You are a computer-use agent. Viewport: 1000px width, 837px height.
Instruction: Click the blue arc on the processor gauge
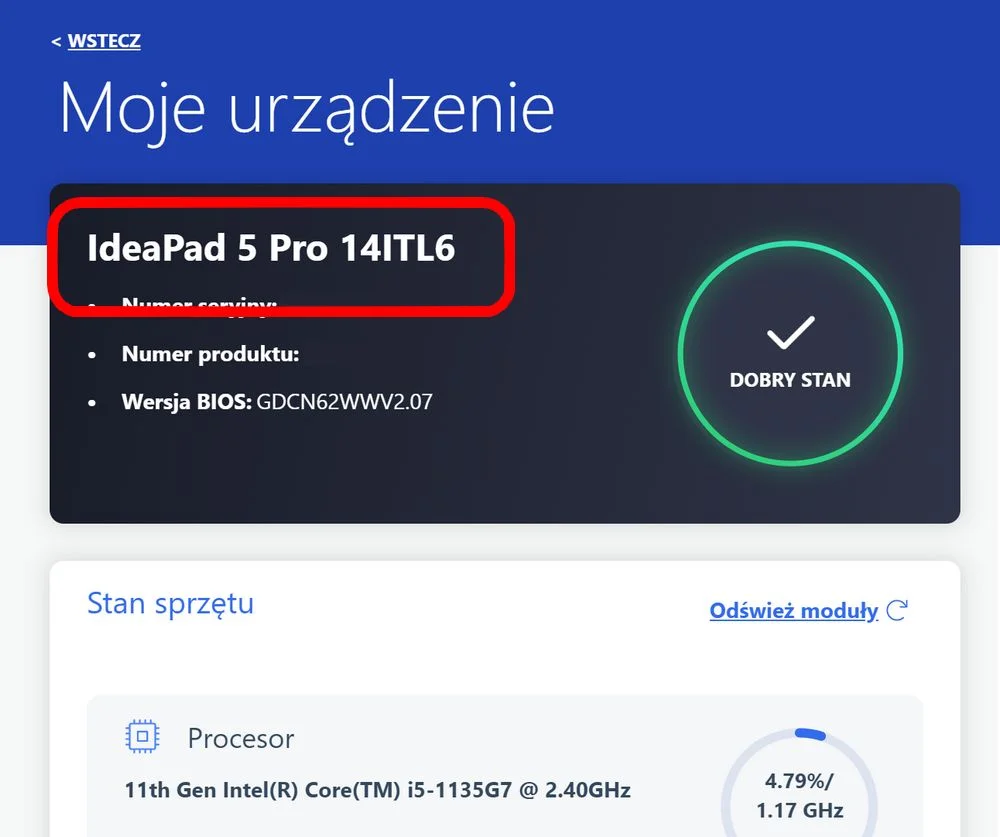(x=811, y=734)
